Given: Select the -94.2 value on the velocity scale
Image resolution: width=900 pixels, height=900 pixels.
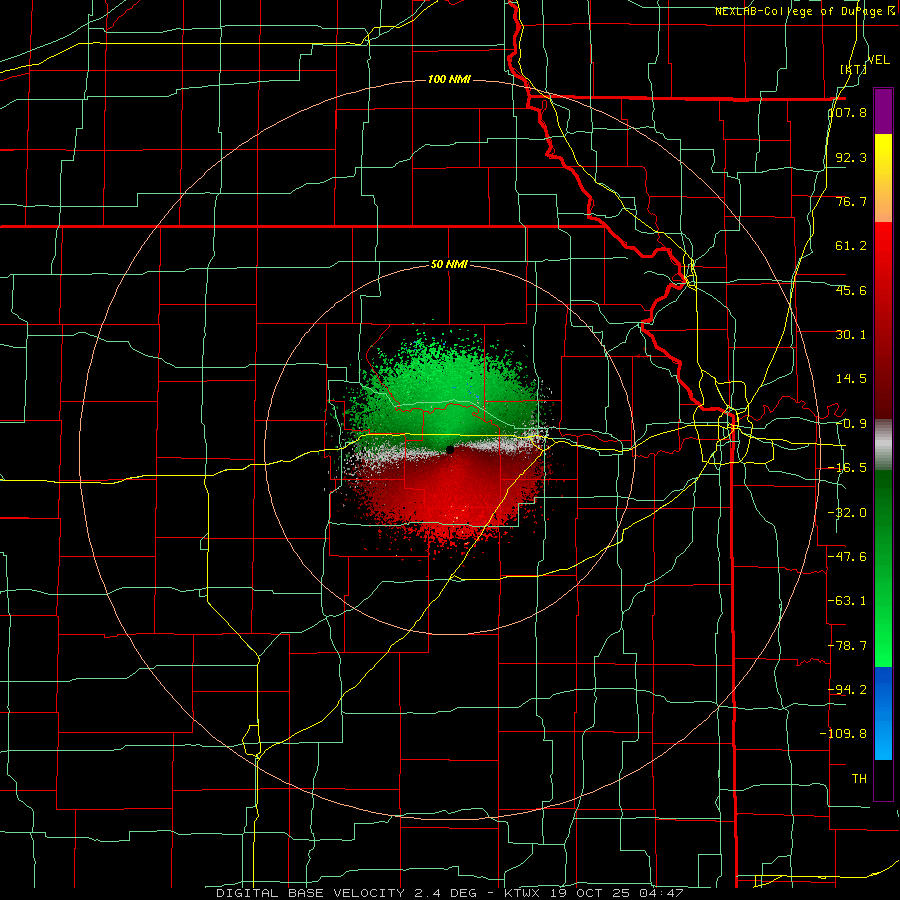Looking at the screenshot, I should tap(848, 690).
